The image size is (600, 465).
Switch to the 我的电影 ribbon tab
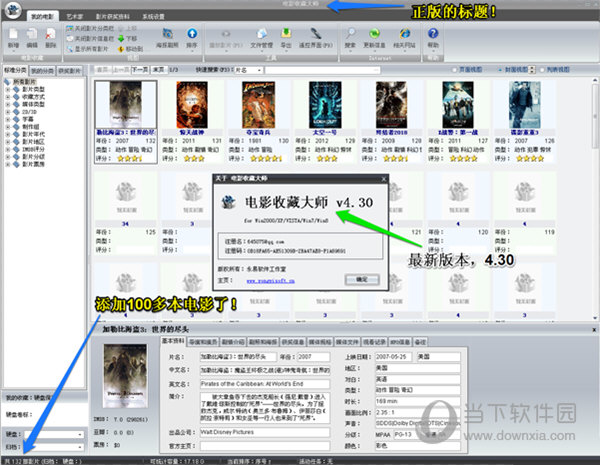tap(42, 16)
